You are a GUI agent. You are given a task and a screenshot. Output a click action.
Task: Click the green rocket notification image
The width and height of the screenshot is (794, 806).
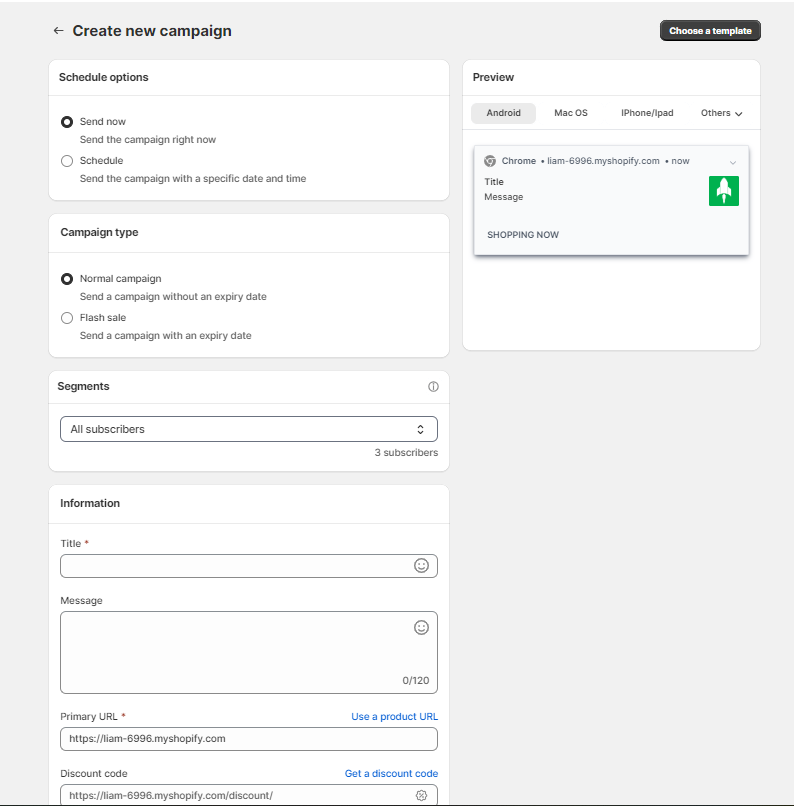point(723,191)
